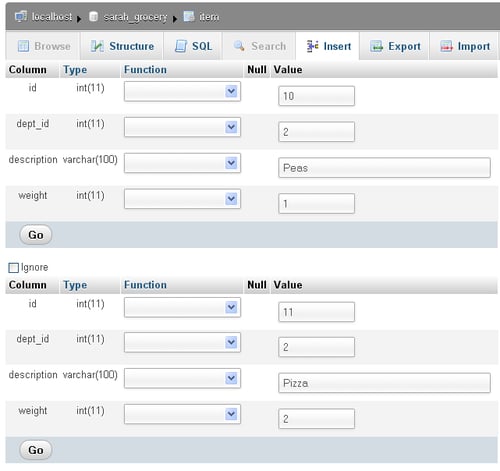
Task: Open function dropdown for second dept_id row
Action: (182, 342)
